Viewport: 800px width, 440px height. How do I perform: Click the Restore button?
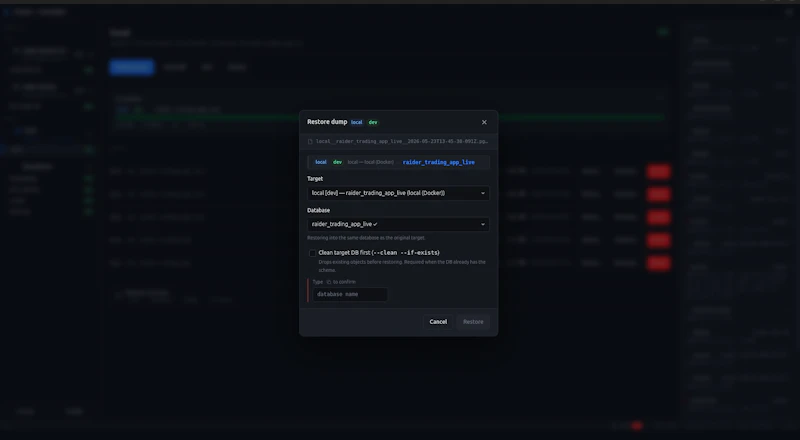(x=473, y=322)
